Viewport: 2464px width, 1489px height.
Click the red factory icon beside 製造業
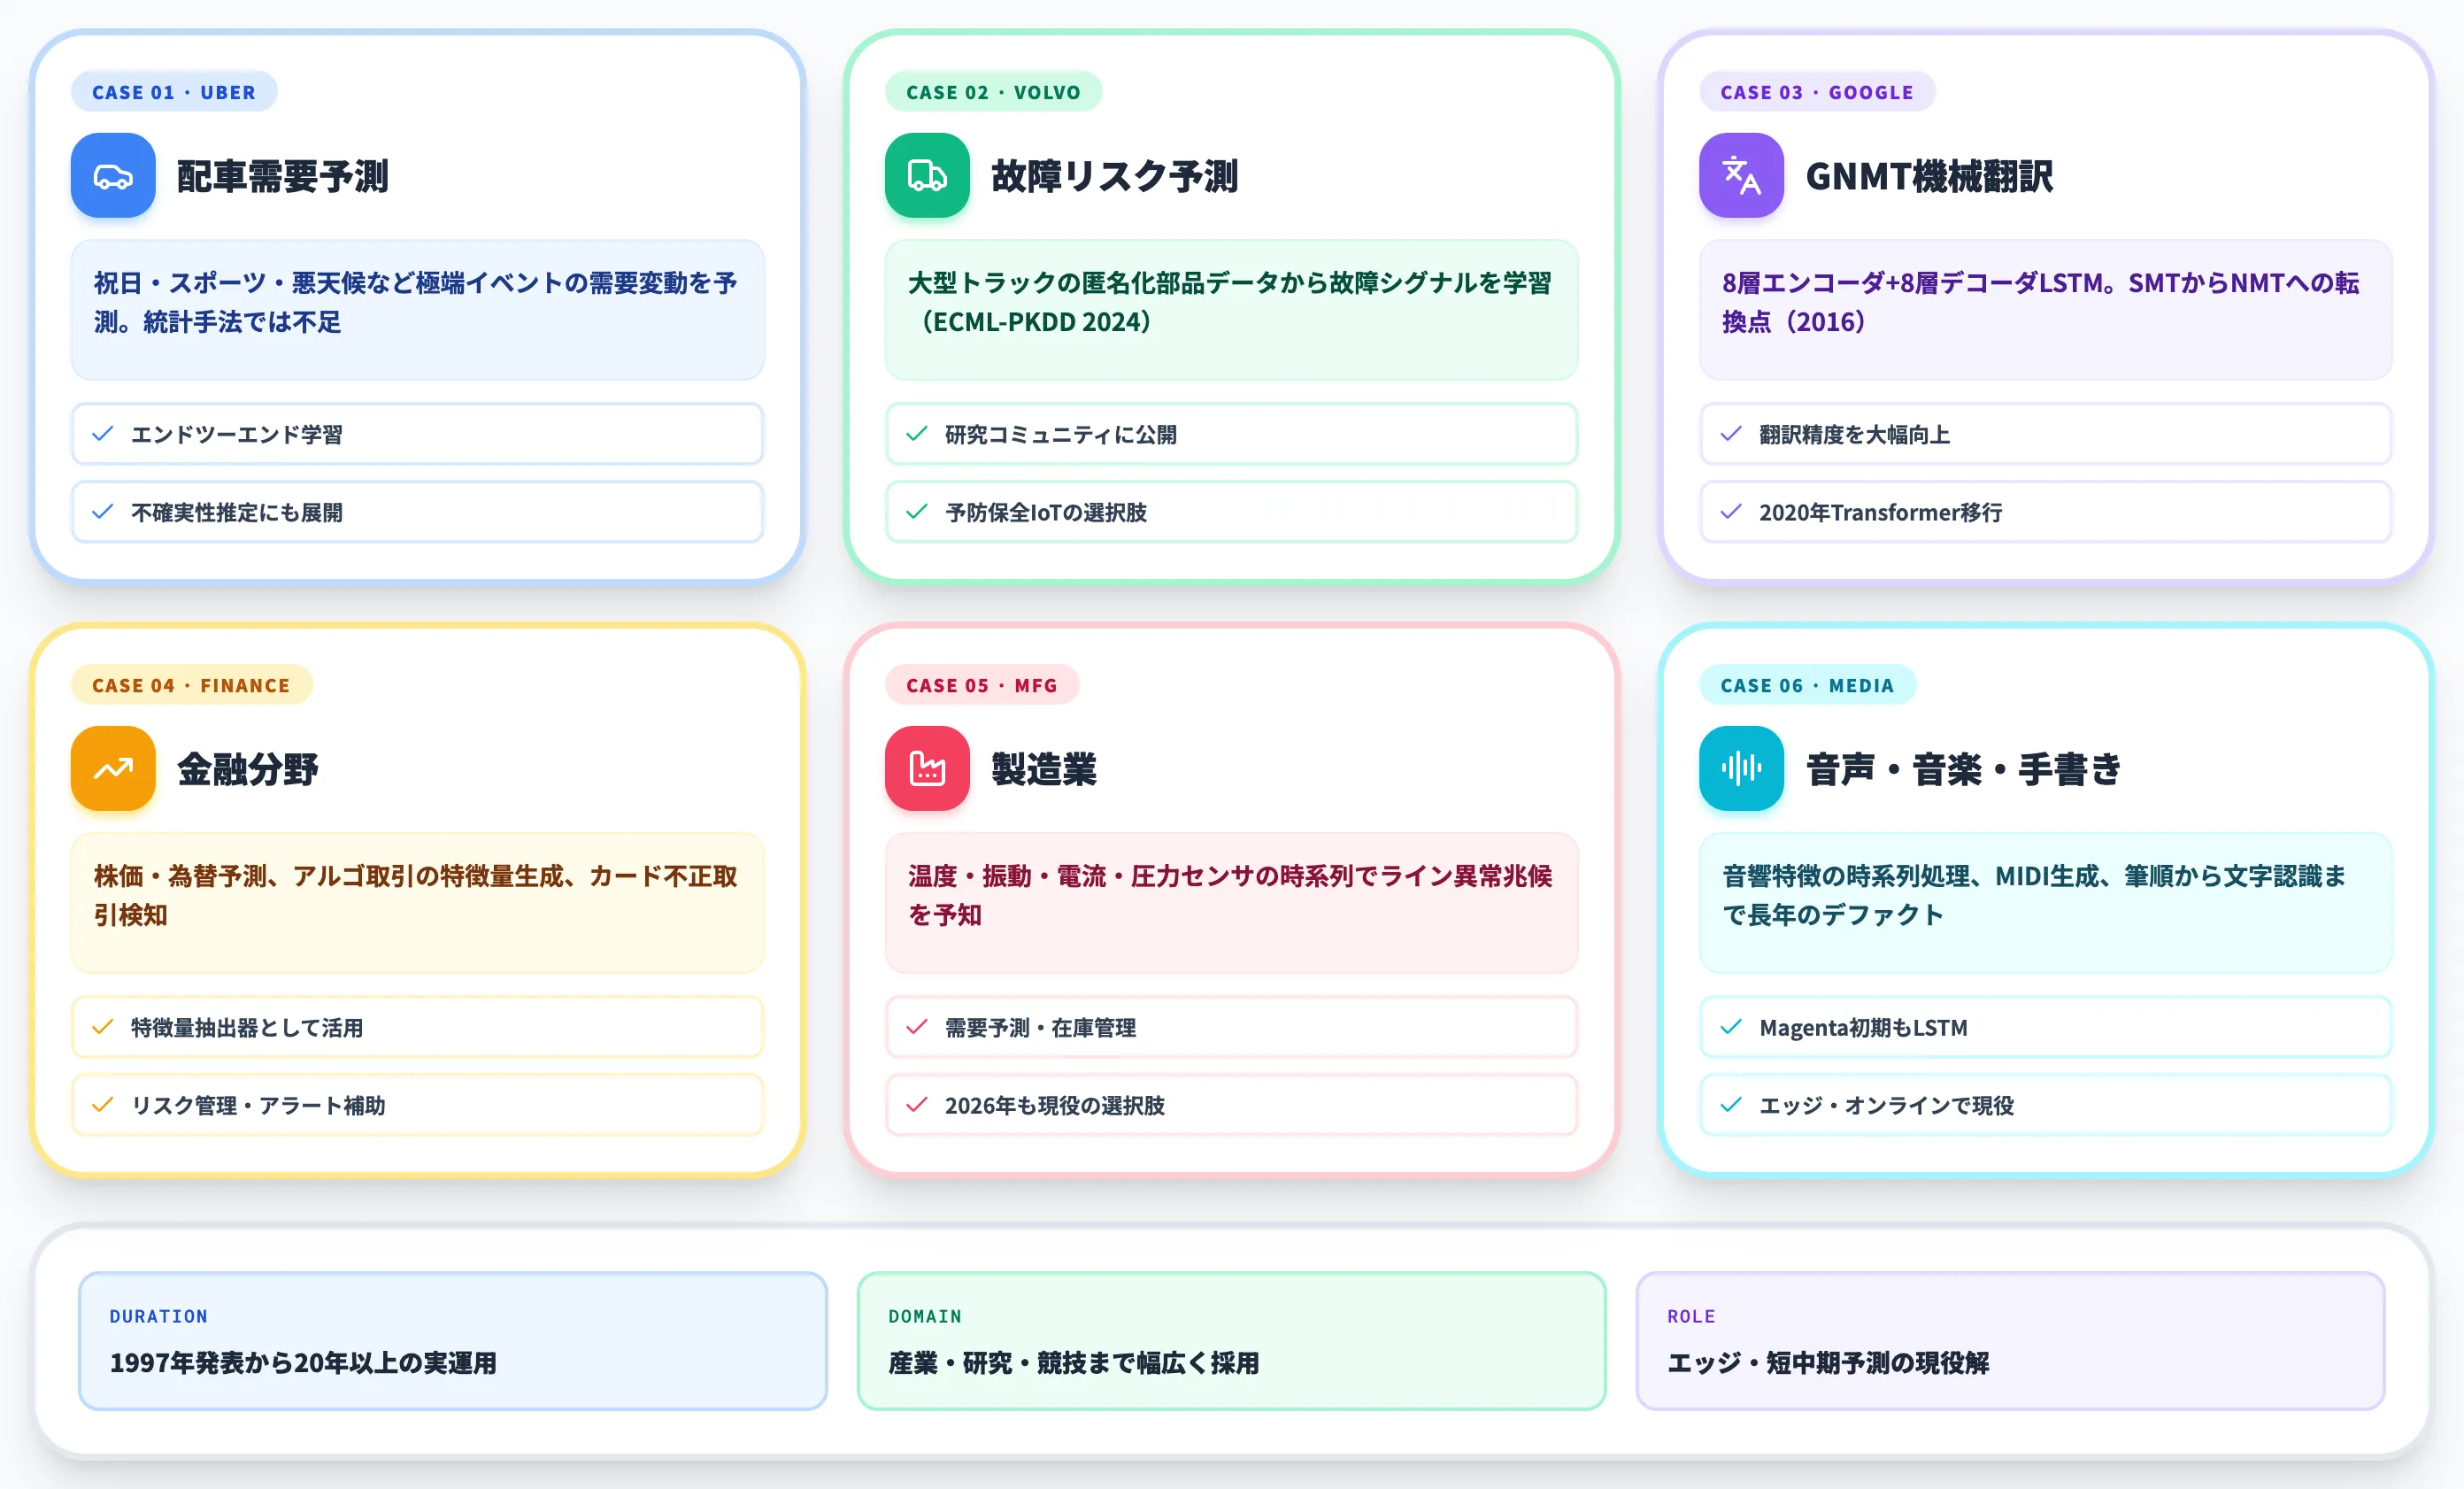click(x=927, y=769)
